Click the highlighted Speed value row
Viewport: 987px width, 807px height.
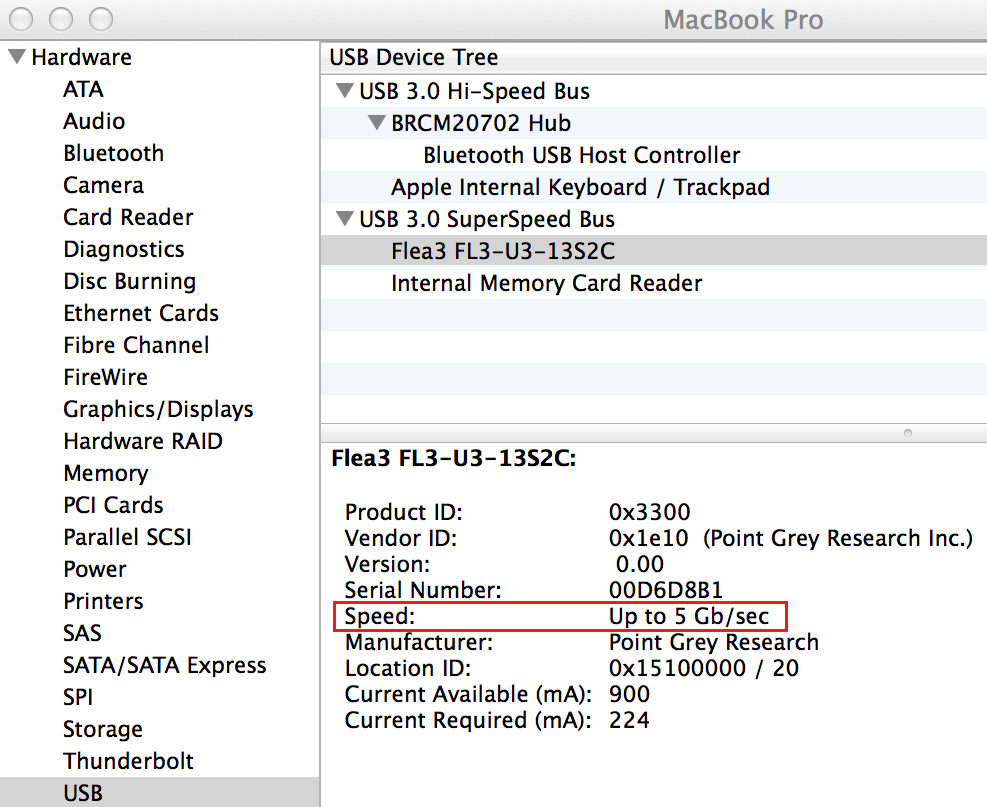click(x=560, y=616)
